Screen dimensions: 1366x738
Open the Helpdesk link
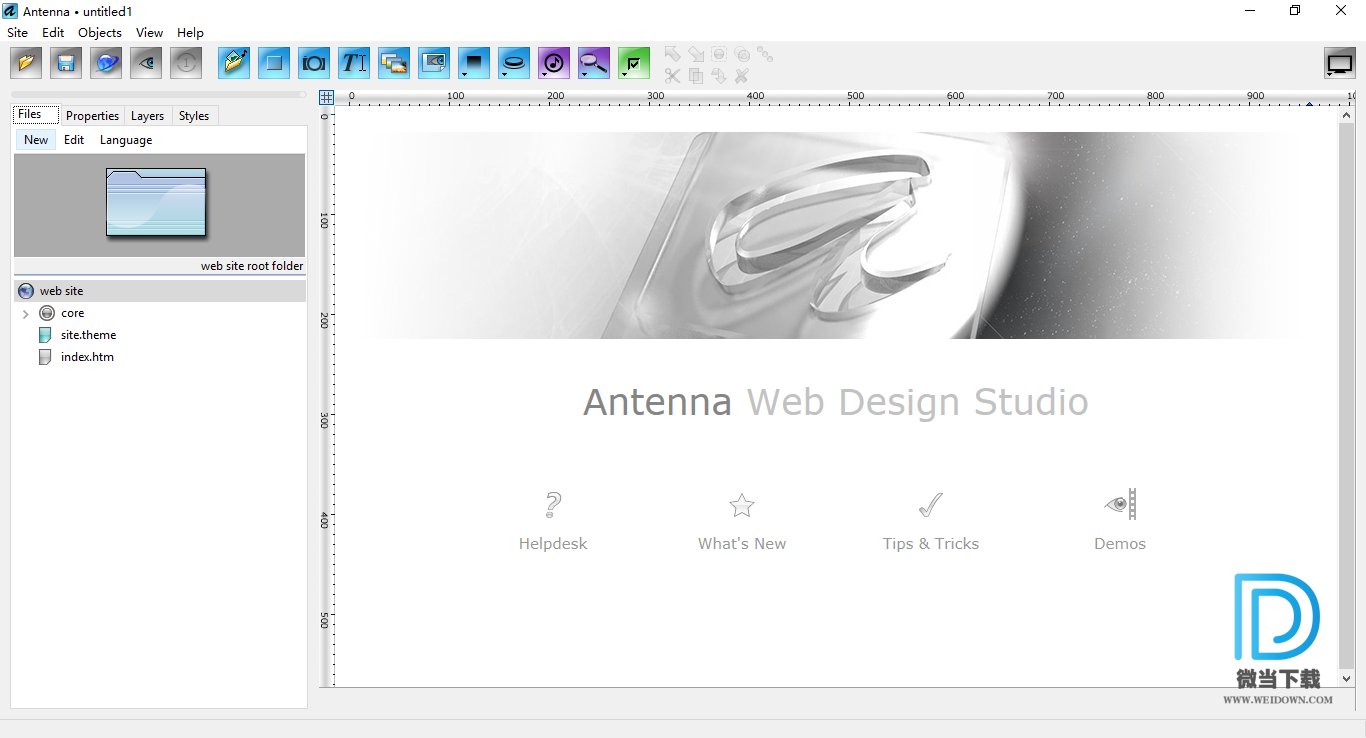[x=553, y=544]
